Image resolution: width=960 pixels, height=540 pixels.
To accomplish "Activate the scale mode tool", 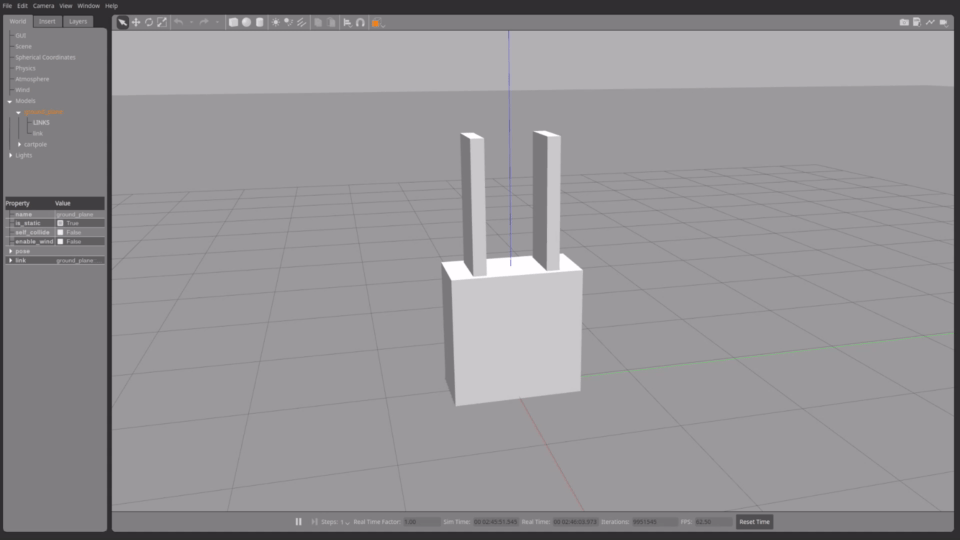I will coord(162,23).
